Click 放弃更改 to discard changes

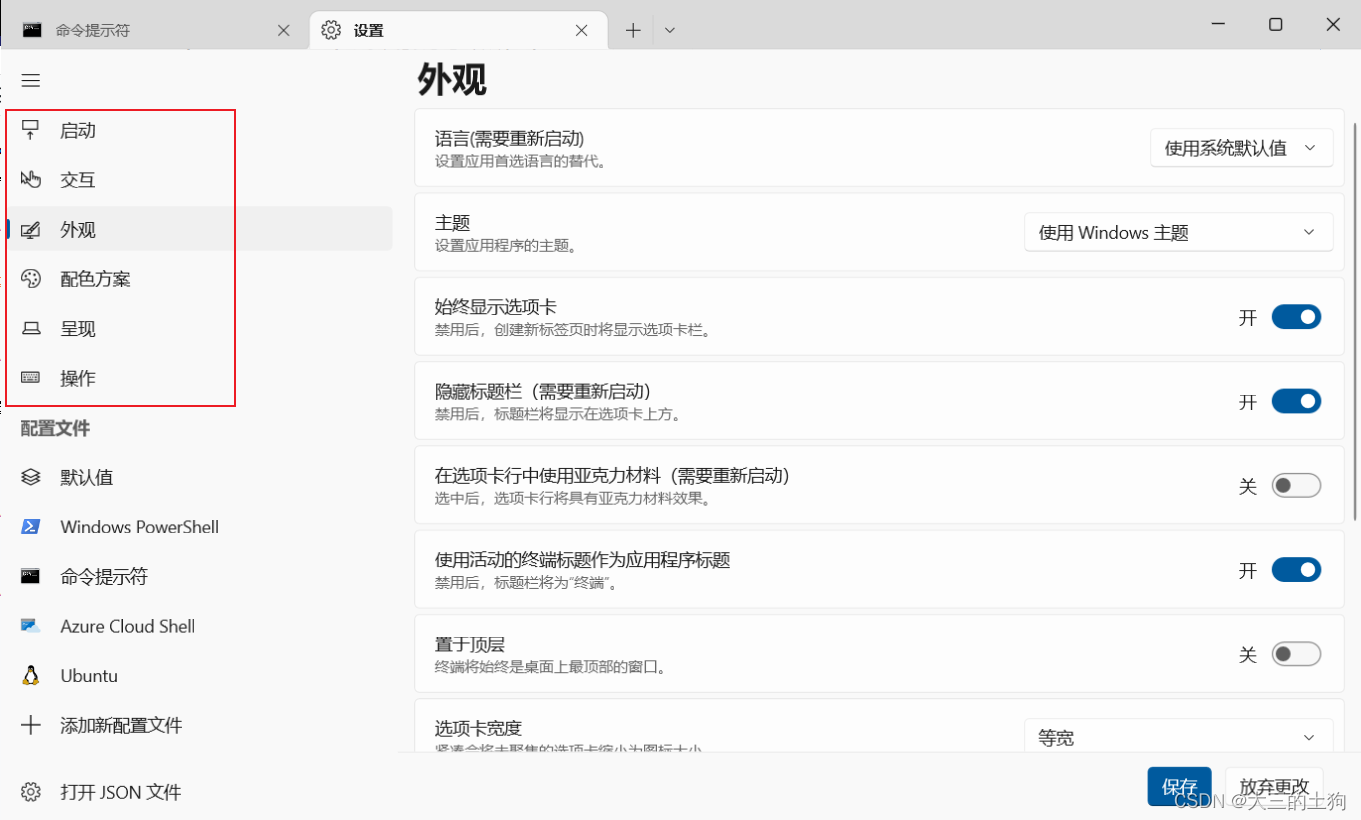tap(1274, 786)
